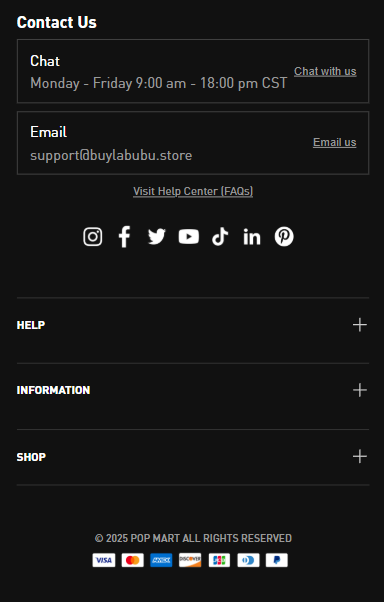Visit the Twitter profile icon
The height and width of the screenshot is (602, 384).
157,236
